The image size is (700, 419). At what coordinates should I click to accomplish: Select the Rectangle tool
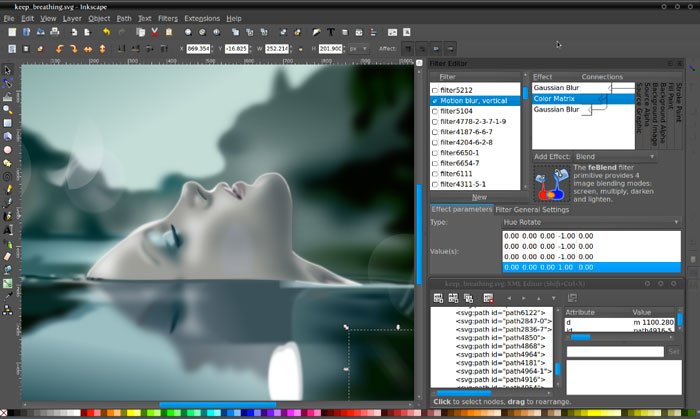(8, 123)
